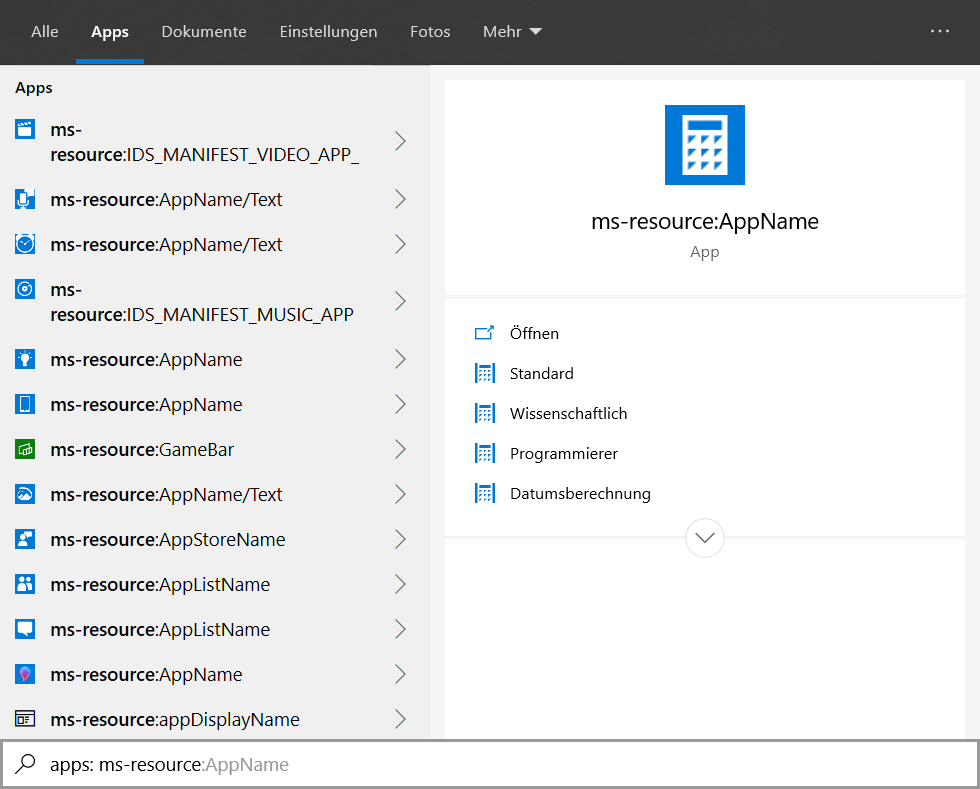This screenshot has height=789, width=980.
Task: Click the Öffnen open-window icon
Action: tap(484, 333)
